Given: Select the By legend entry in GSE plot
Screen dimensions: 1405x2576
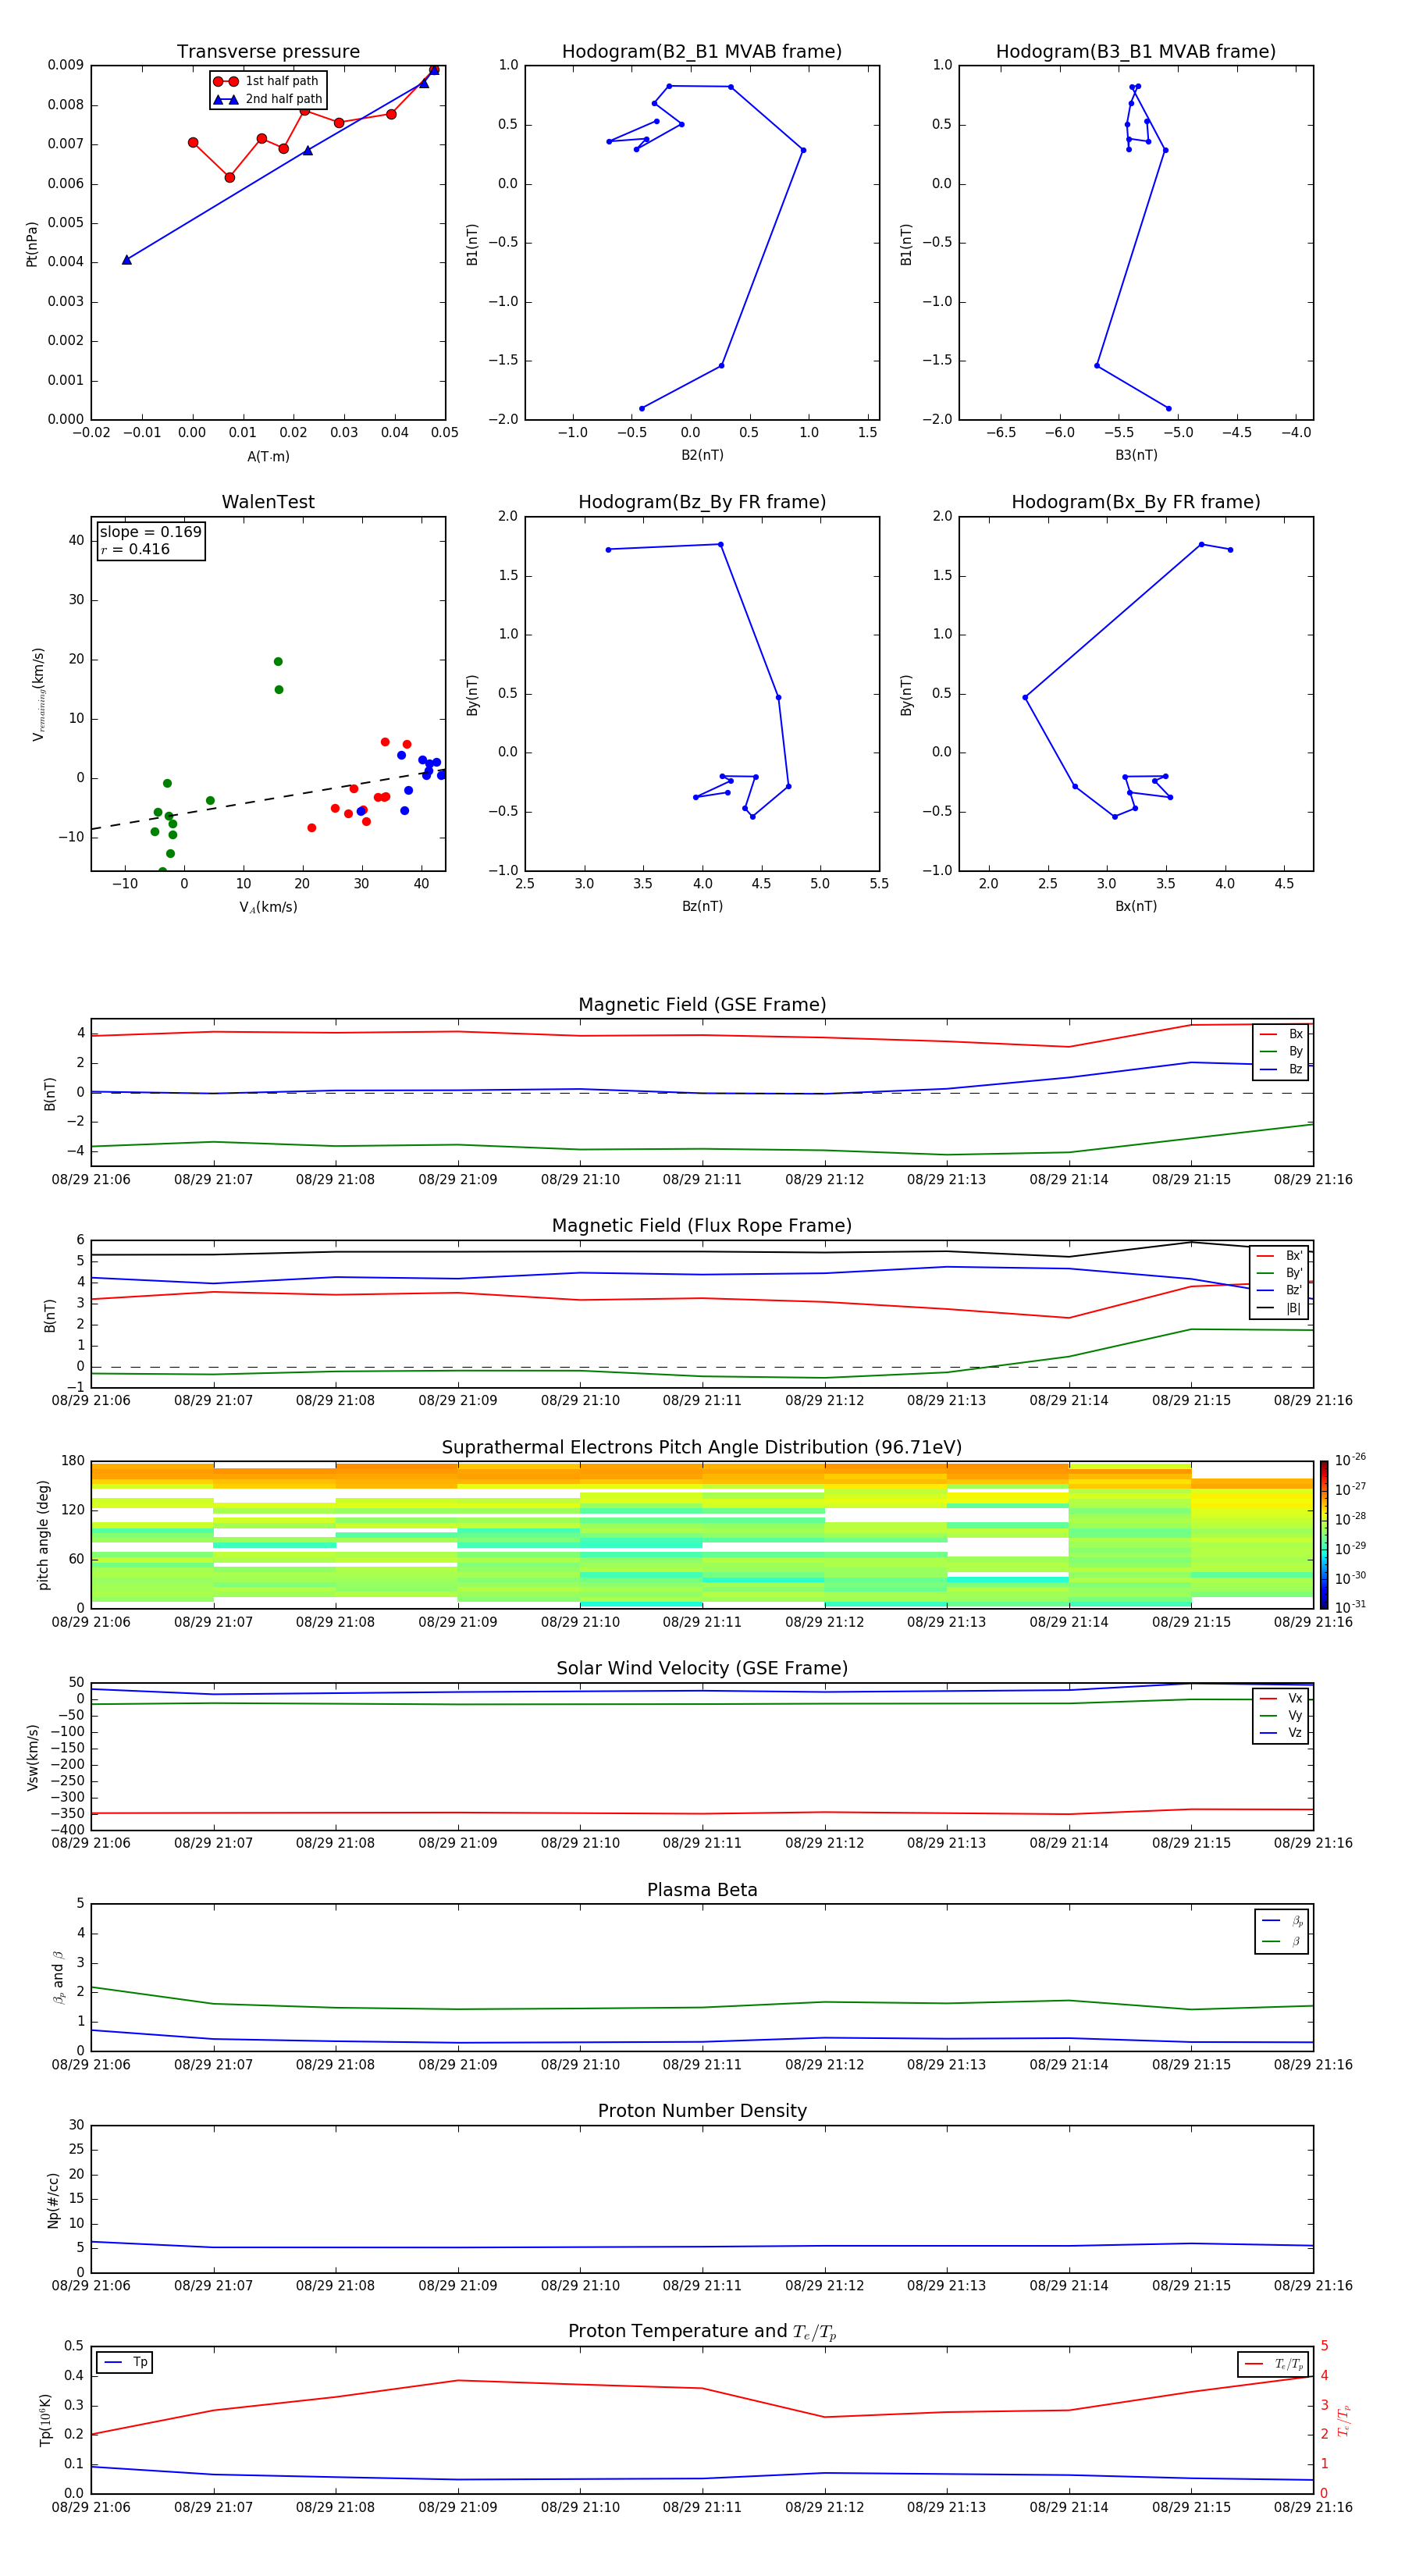Looking at the screenshot, I should [x=1281, y=1051].
